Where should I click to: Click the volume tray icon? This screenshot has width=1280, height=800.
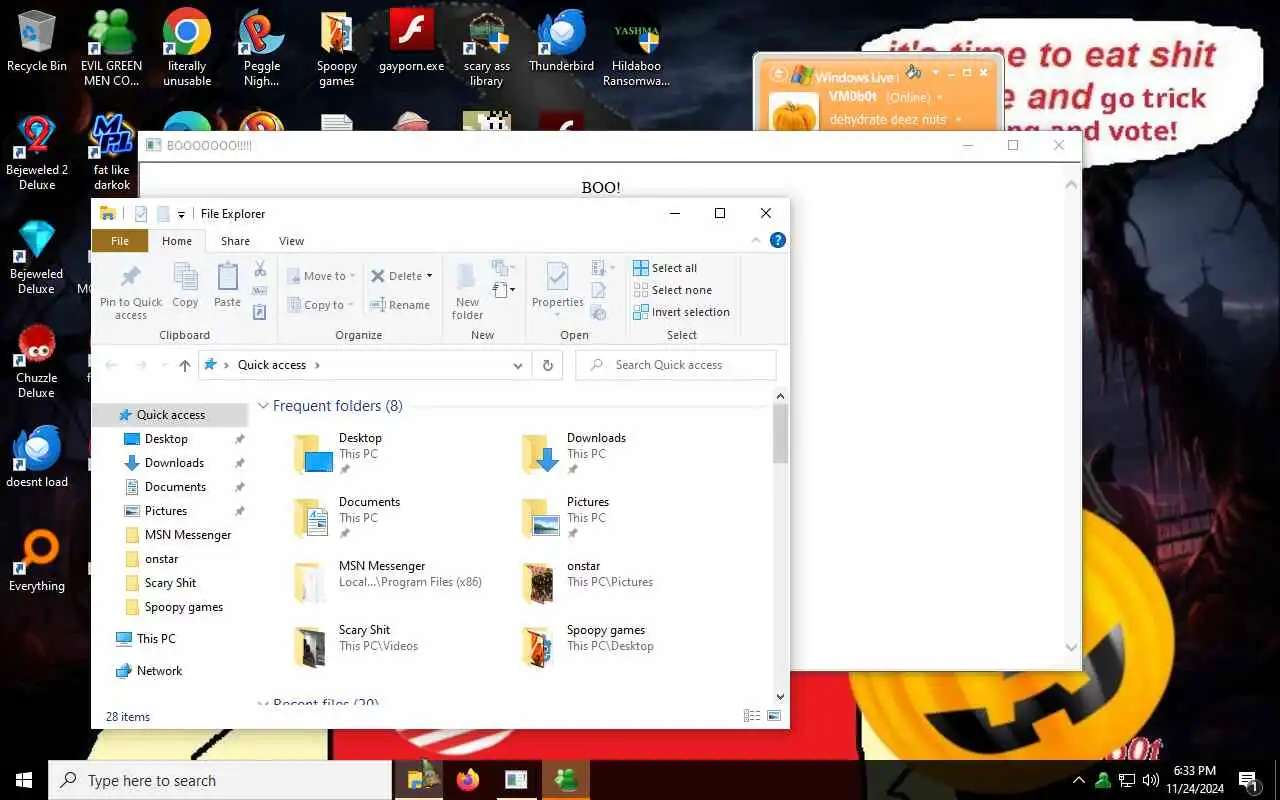tap(1150, 780)
